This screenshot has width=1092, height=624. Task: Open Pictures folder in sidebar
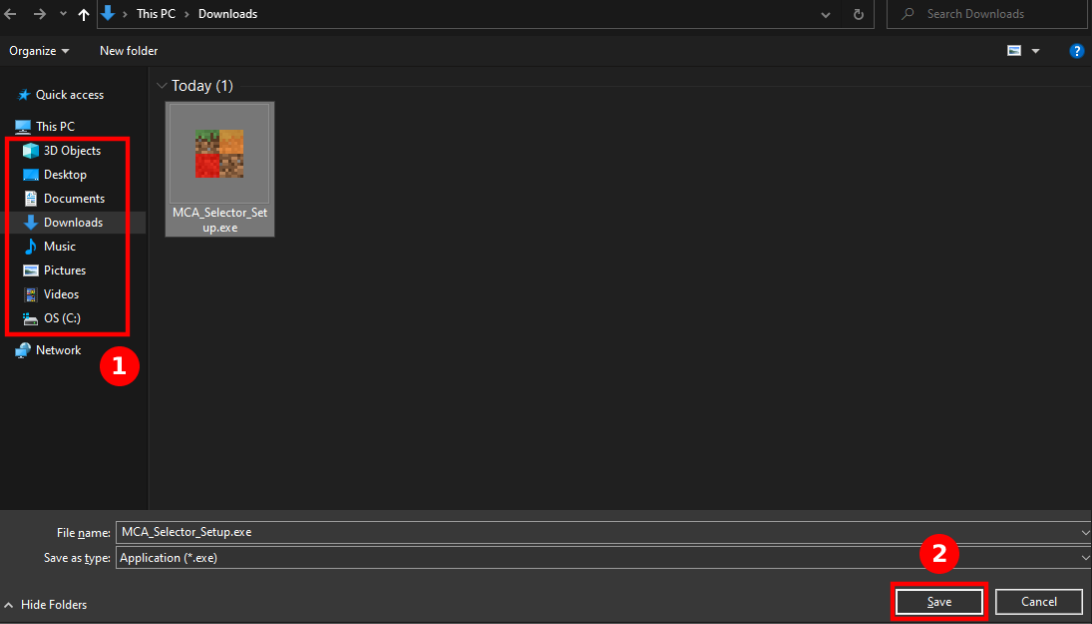click(x=54, y=270)
